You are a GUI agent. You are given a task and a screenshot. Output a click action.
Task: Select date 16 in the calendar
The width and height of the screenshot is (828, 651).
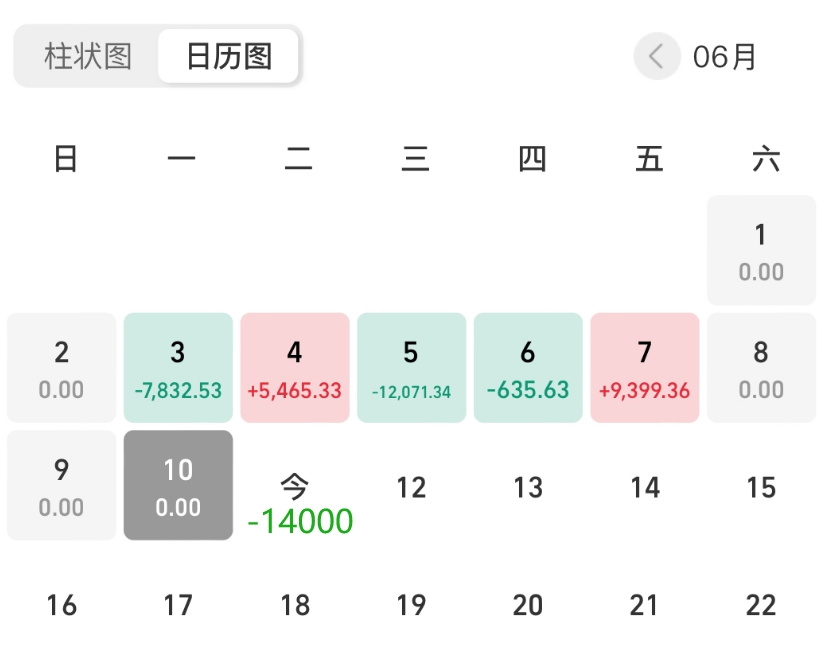coord(61,605)
